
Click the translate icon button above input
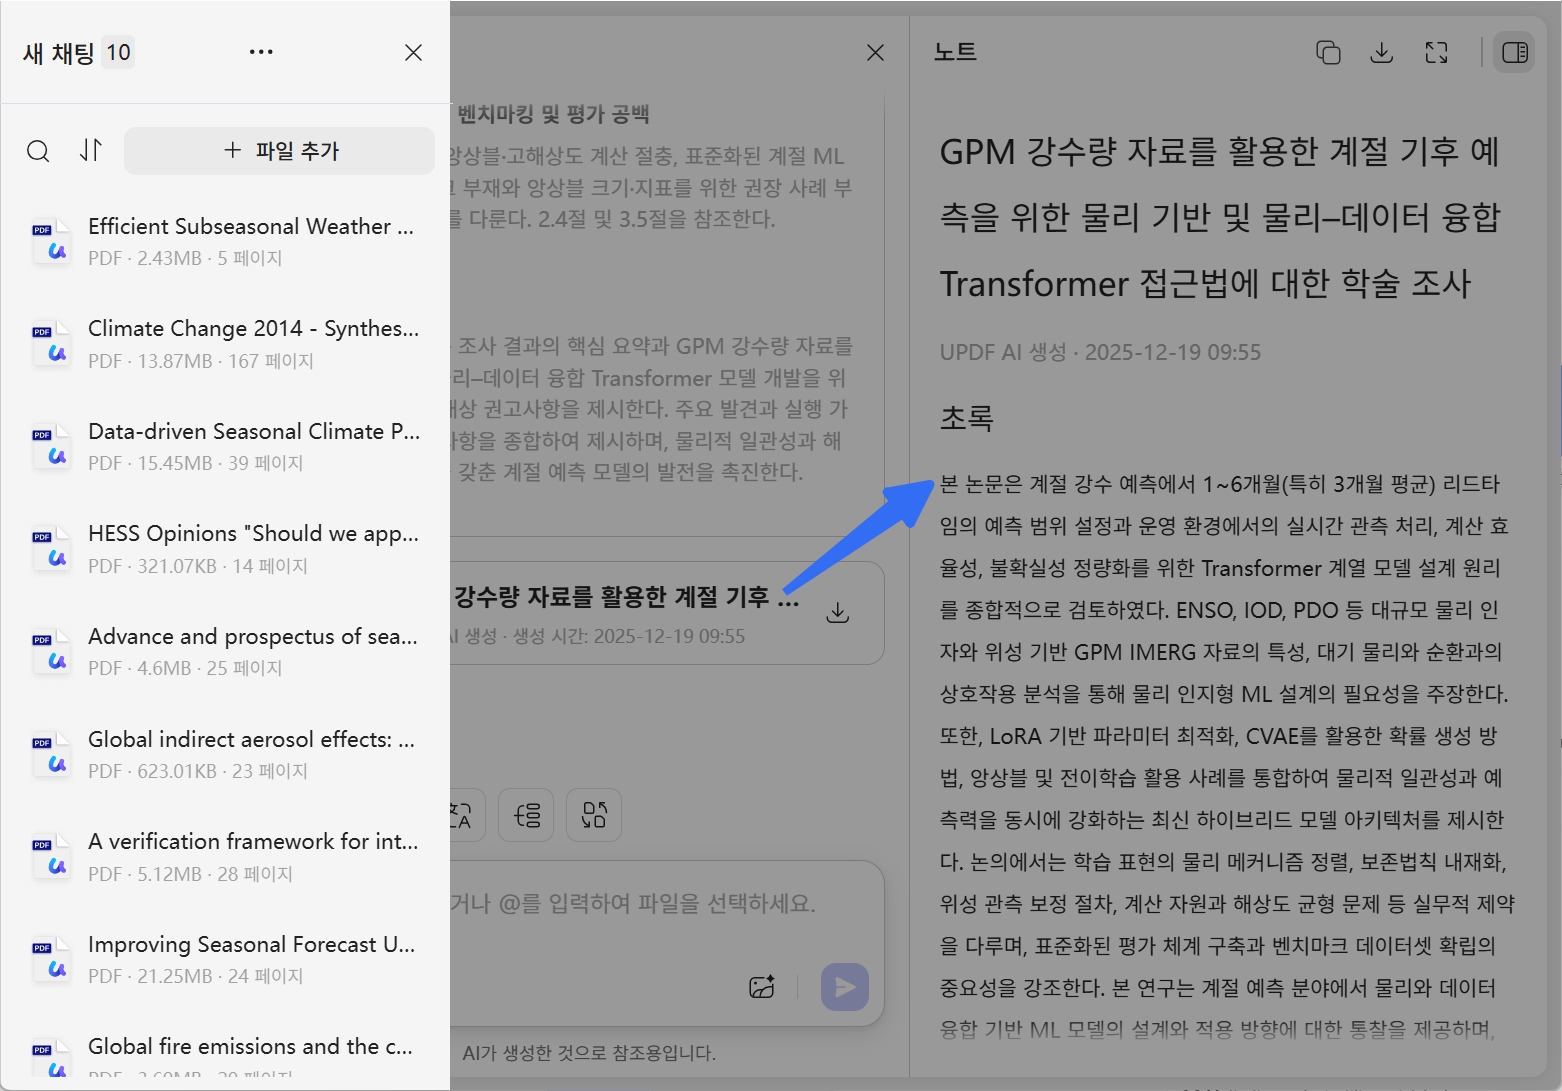click(461, 815)
